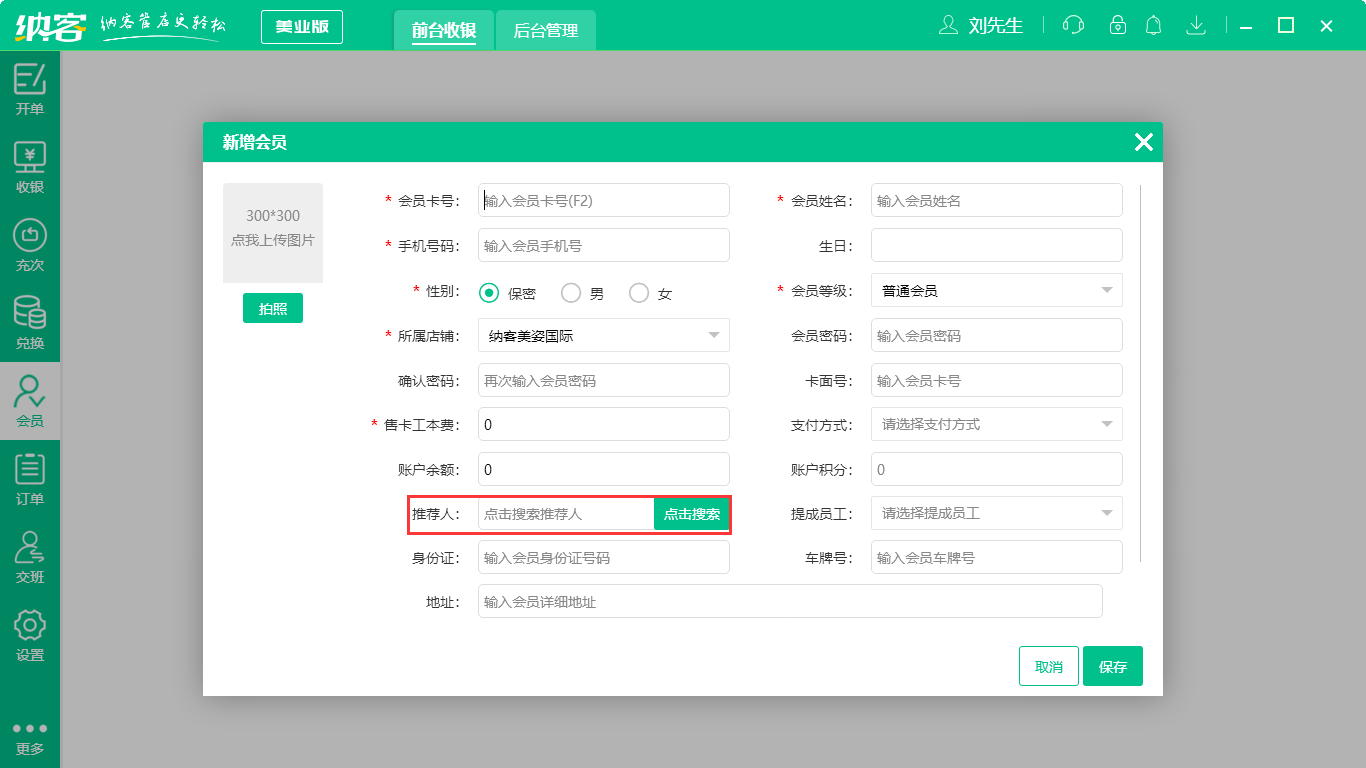Open the 开单 sidebar icon
This screenshot has width=1366, height=768.
click(x=30, y=89)
